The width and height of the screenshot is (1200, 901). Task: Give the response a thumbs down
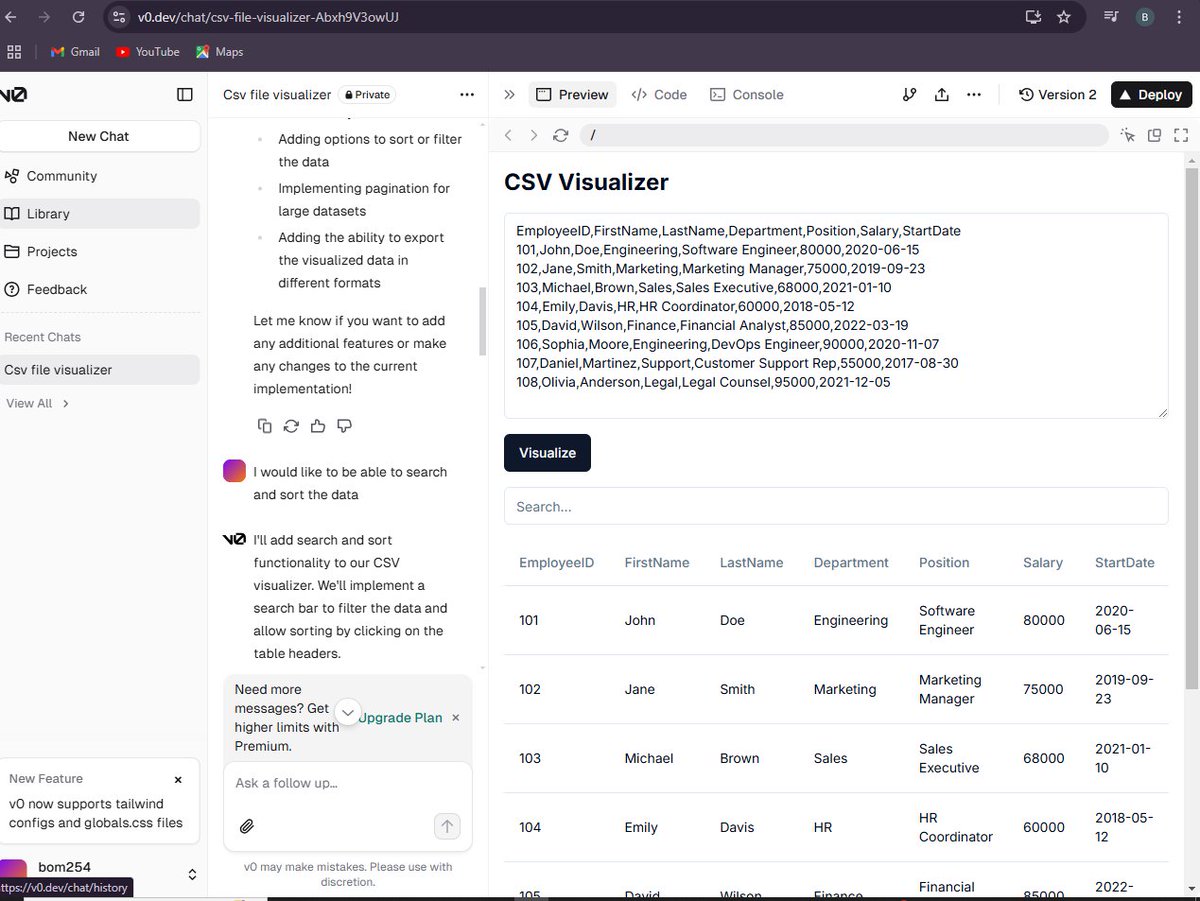click(x=344, y=425)
